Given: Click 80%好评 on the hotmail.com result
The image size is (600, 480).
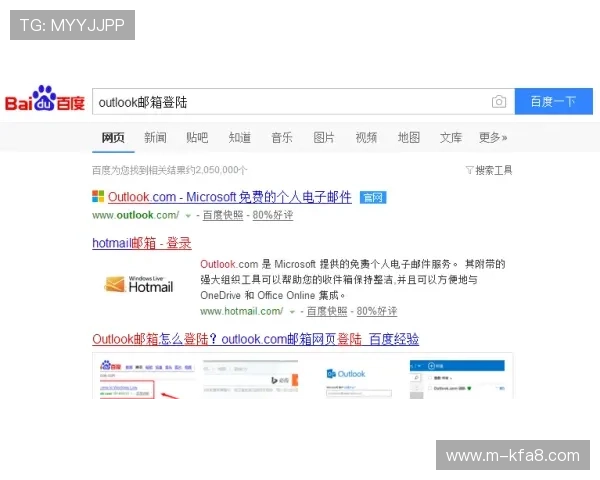Looking at the screenshot, I should click(x=377, y=311).
